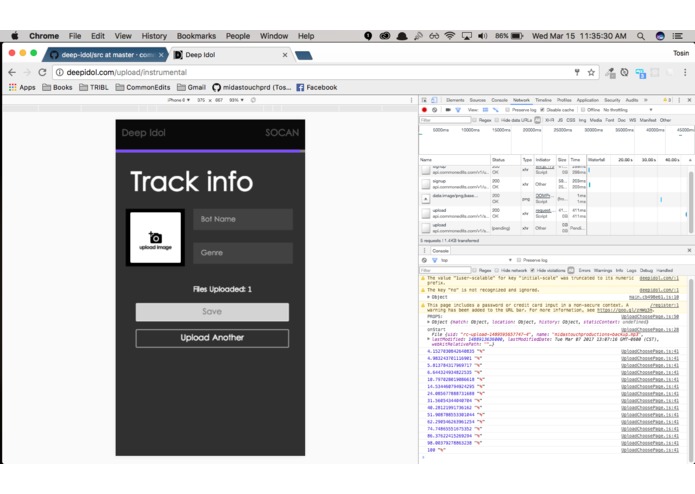The width and height of the screenshot is (695, 494).
Task: Switch to the deep-idol/src GitHub tab
Action: coord(106,55)
